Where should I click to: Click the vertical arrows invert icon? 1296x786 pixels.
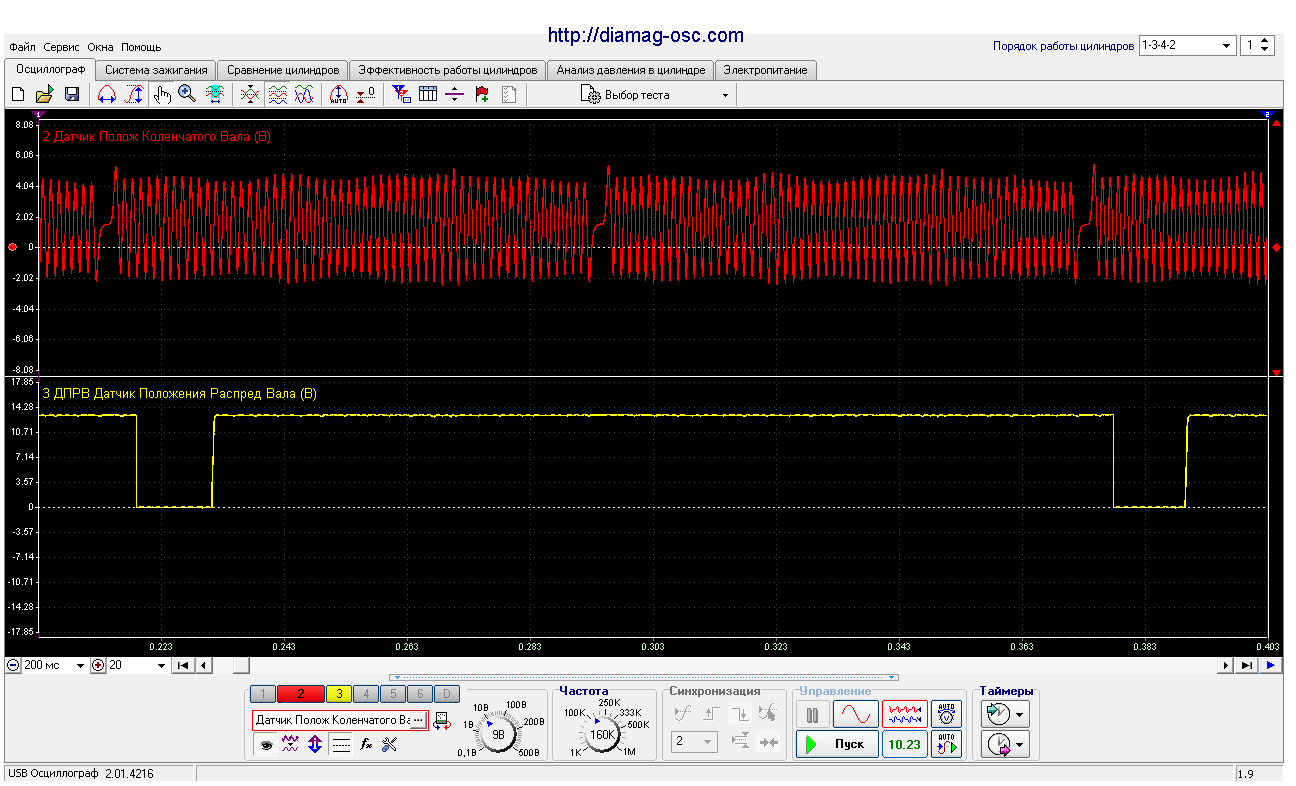coord(315,744)
